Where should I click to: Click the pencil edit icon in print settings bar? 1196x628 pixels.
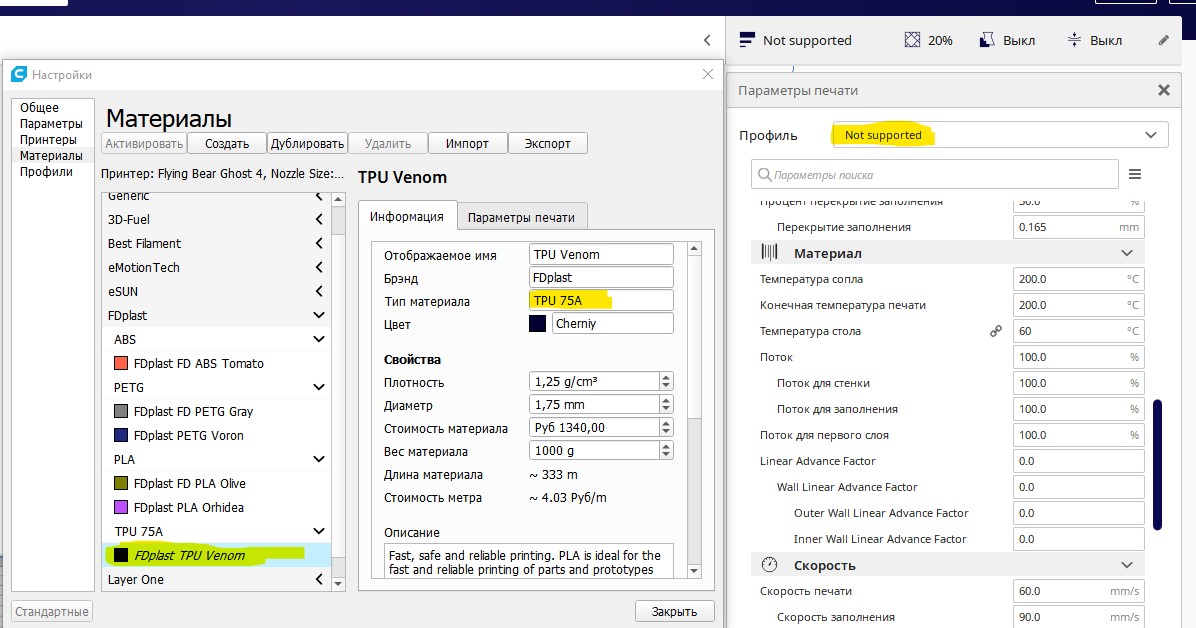(x=1163, y=40)
